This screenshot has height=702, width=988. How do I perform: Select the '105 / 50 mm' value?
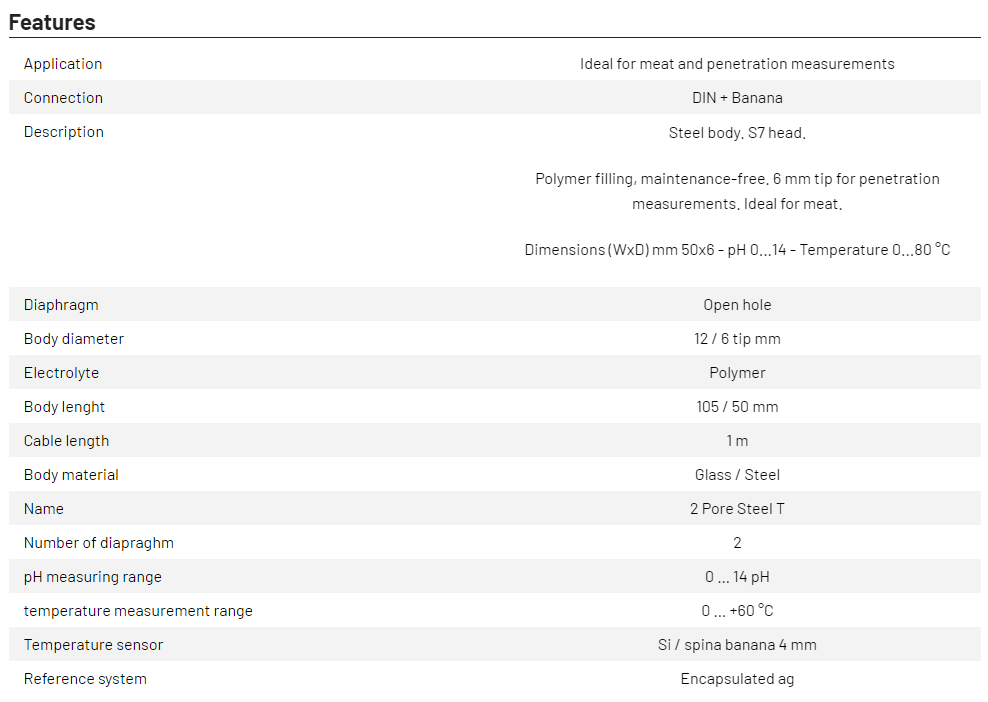tap(737, 407)
